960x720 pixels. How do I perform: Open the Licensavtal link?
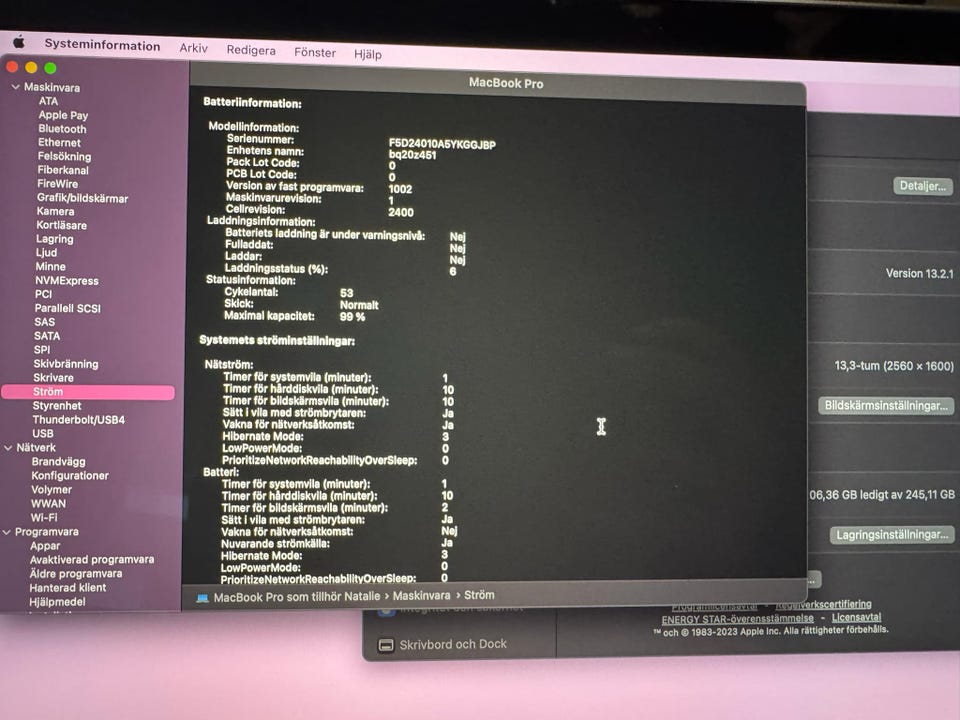857,617
